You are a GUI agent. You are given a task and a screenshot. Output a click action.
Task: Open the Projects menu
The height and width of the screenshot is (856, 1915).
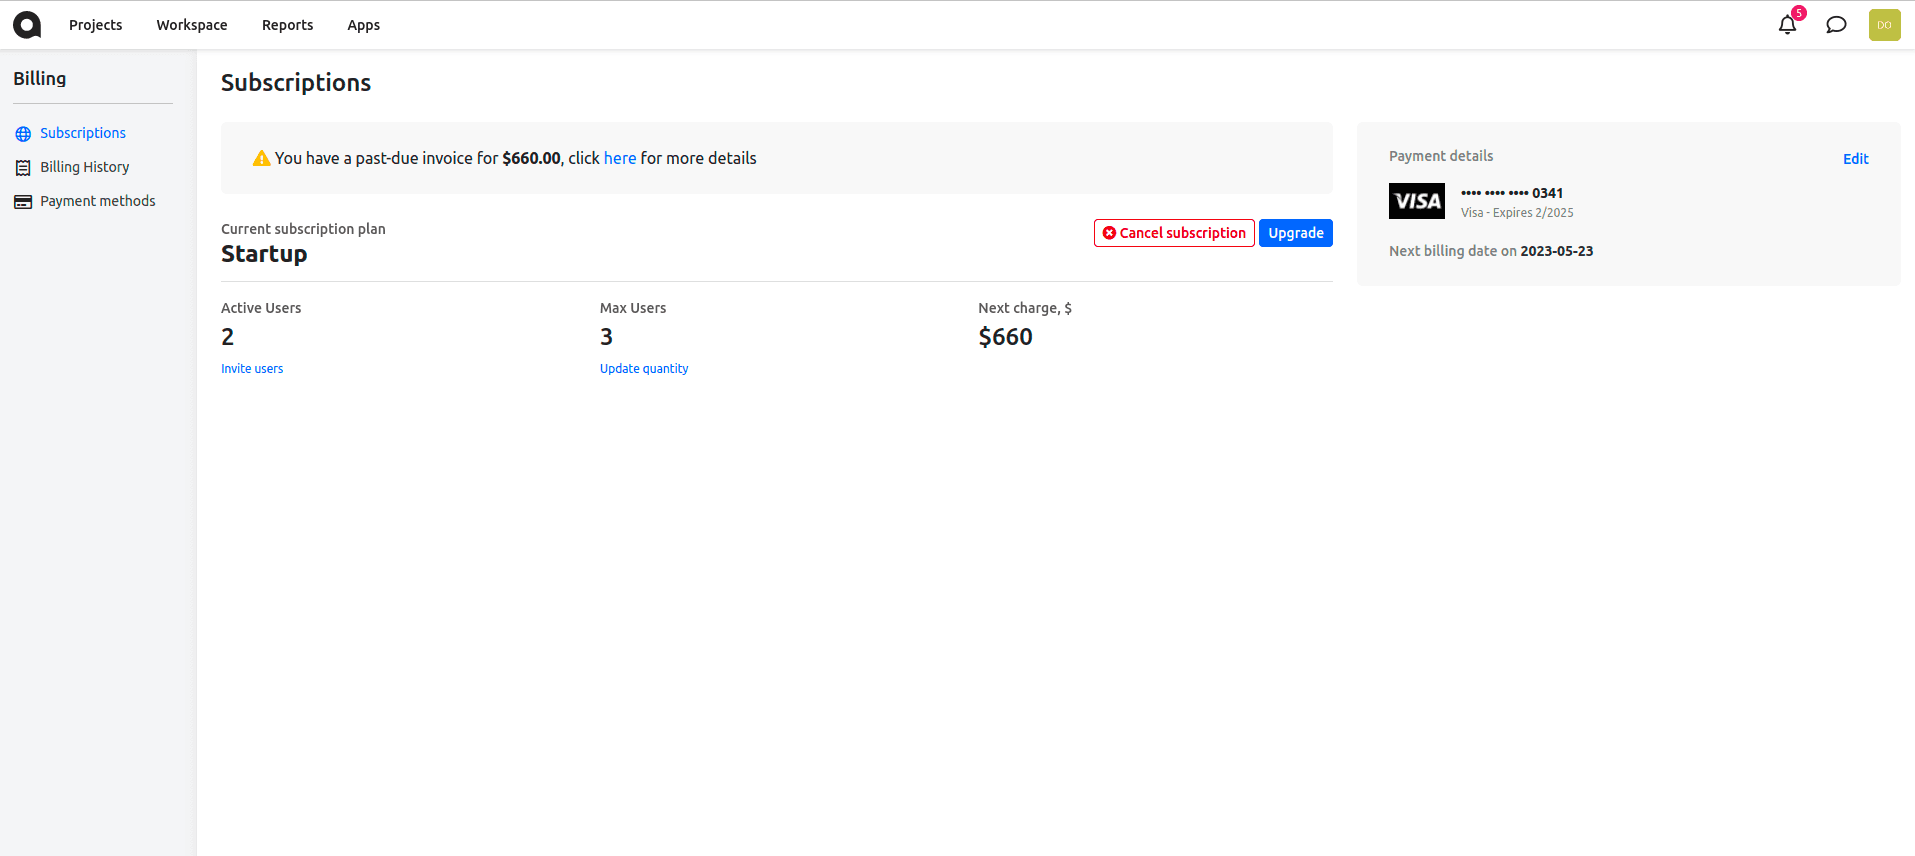click(96, 25)
